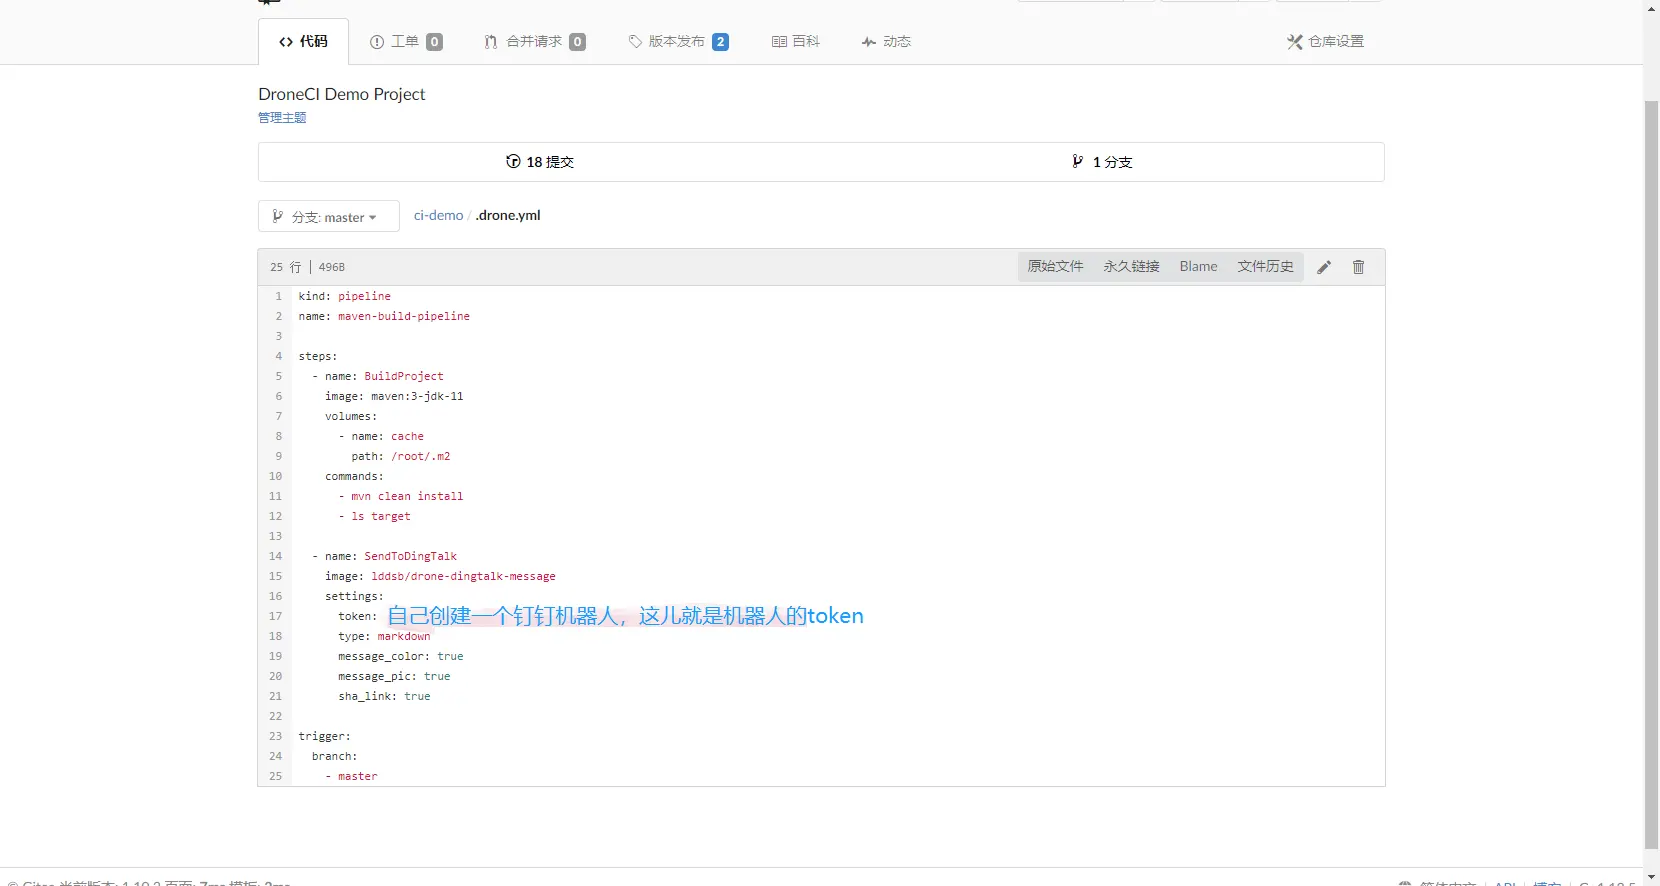Click the 'name: BuildProject' step line
This screenshot has width=1660, height=886.
pyautogui.click(x=378, y=376)
